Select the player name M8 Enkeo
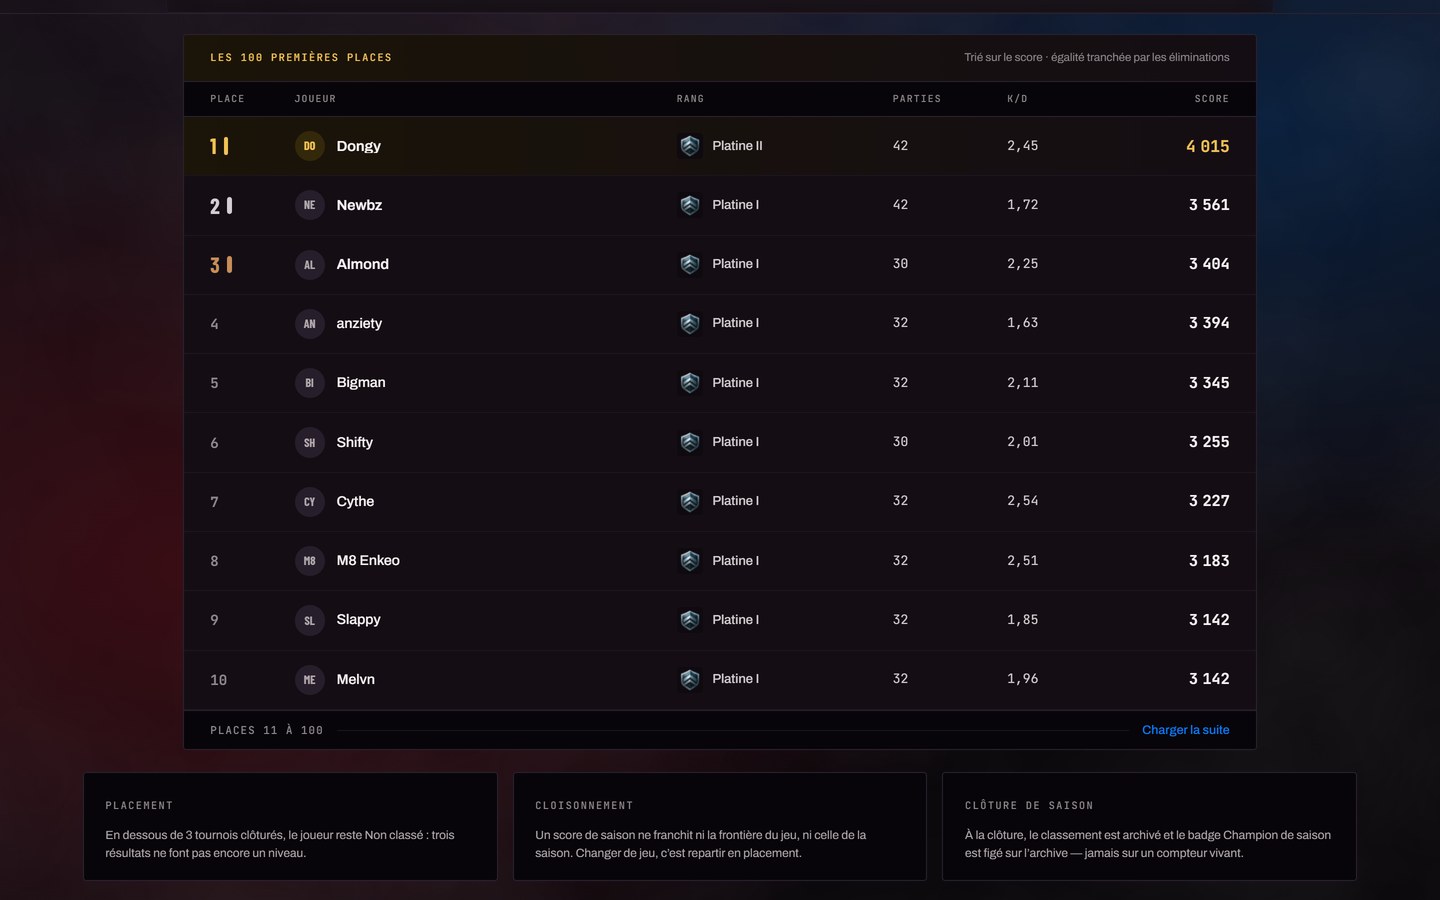Viewport: 1440px width, 900px height. point(368,561)
